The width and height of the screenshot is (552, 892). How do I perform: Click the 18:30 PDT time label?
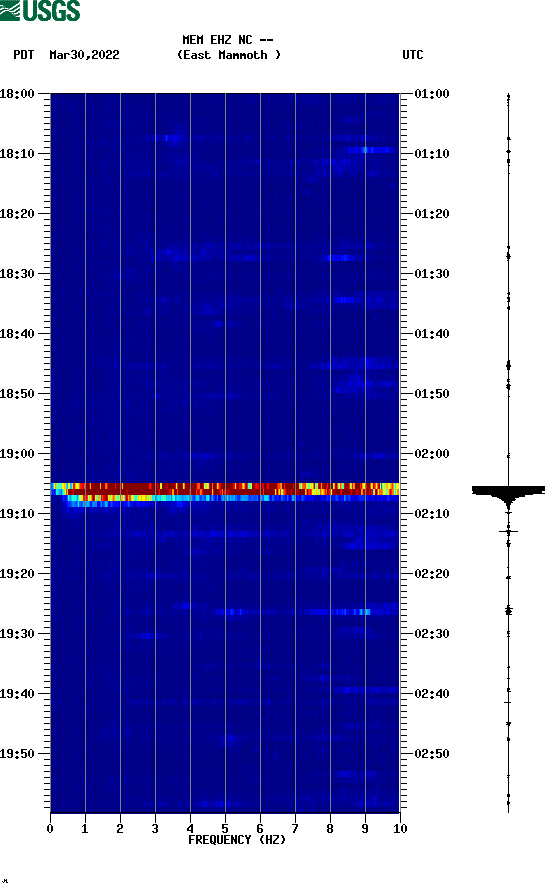point(17,274)
